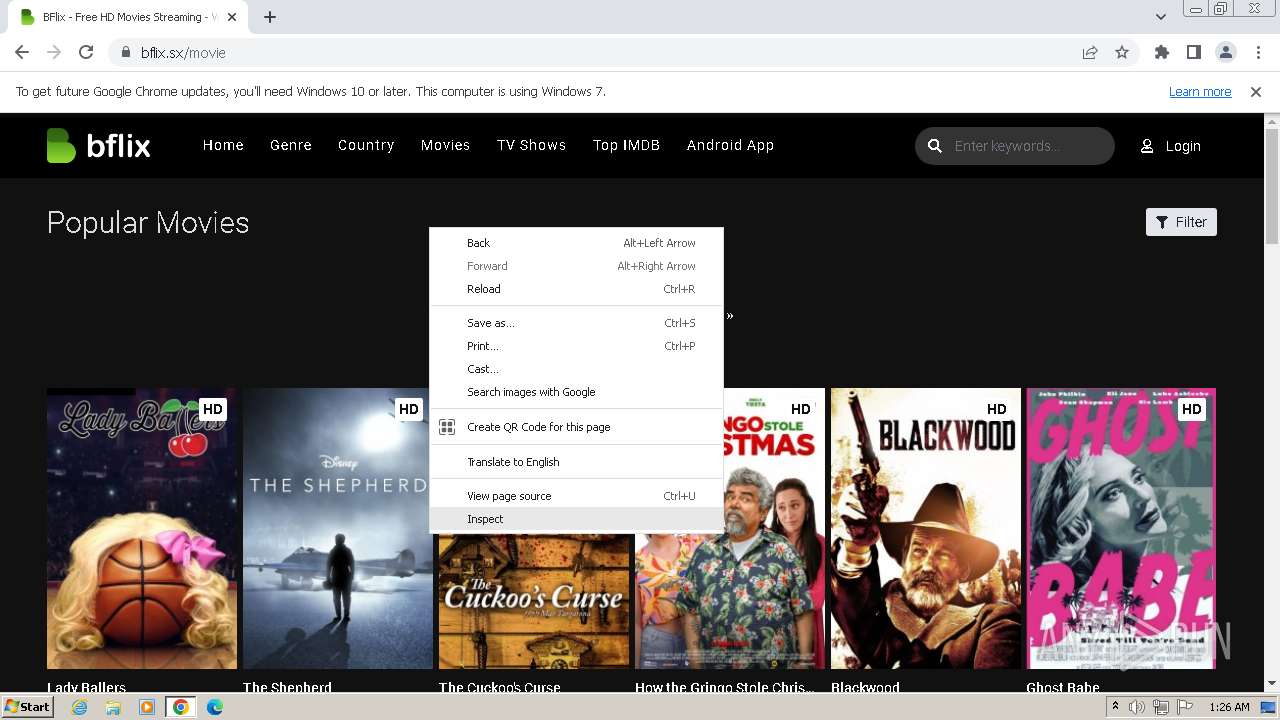Viewport: 1280px width, 720px height.
Task: Click the Action Center flag icon
Action: [1185, 707]
